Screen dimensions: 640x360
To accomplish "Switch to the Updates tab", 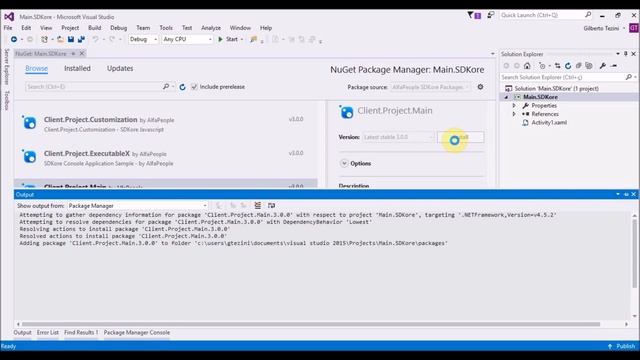I will [x=120, y=68].
